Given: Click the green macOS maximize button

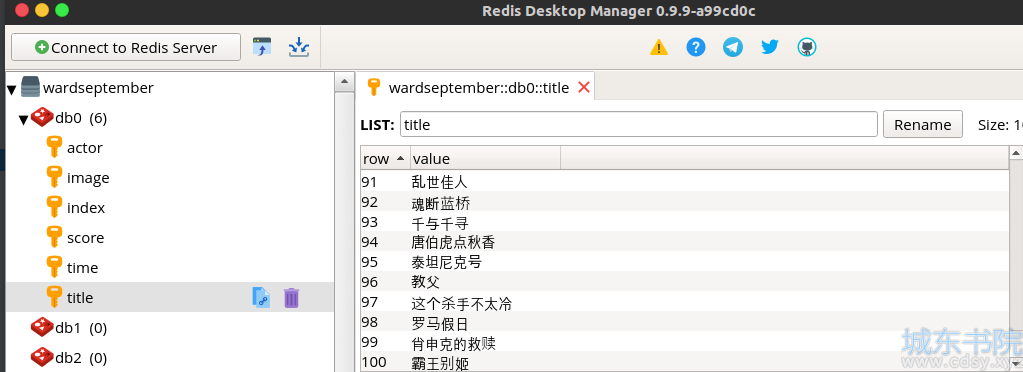Looking at the screenshot, I should (62, 10).
